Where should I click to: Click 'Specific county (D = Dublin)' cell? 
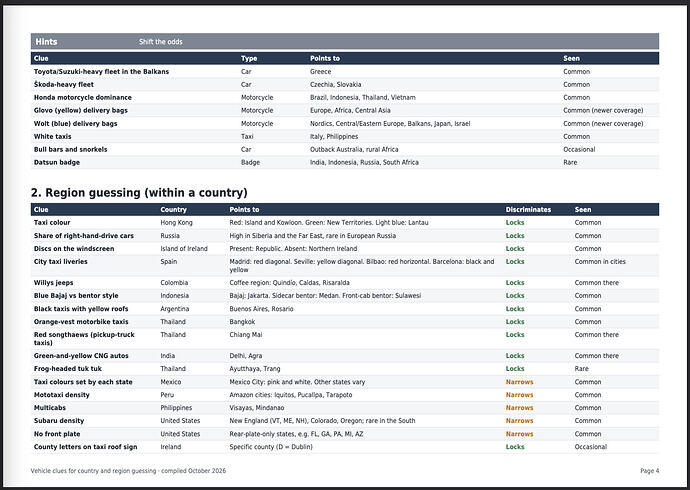pos(271,447)
